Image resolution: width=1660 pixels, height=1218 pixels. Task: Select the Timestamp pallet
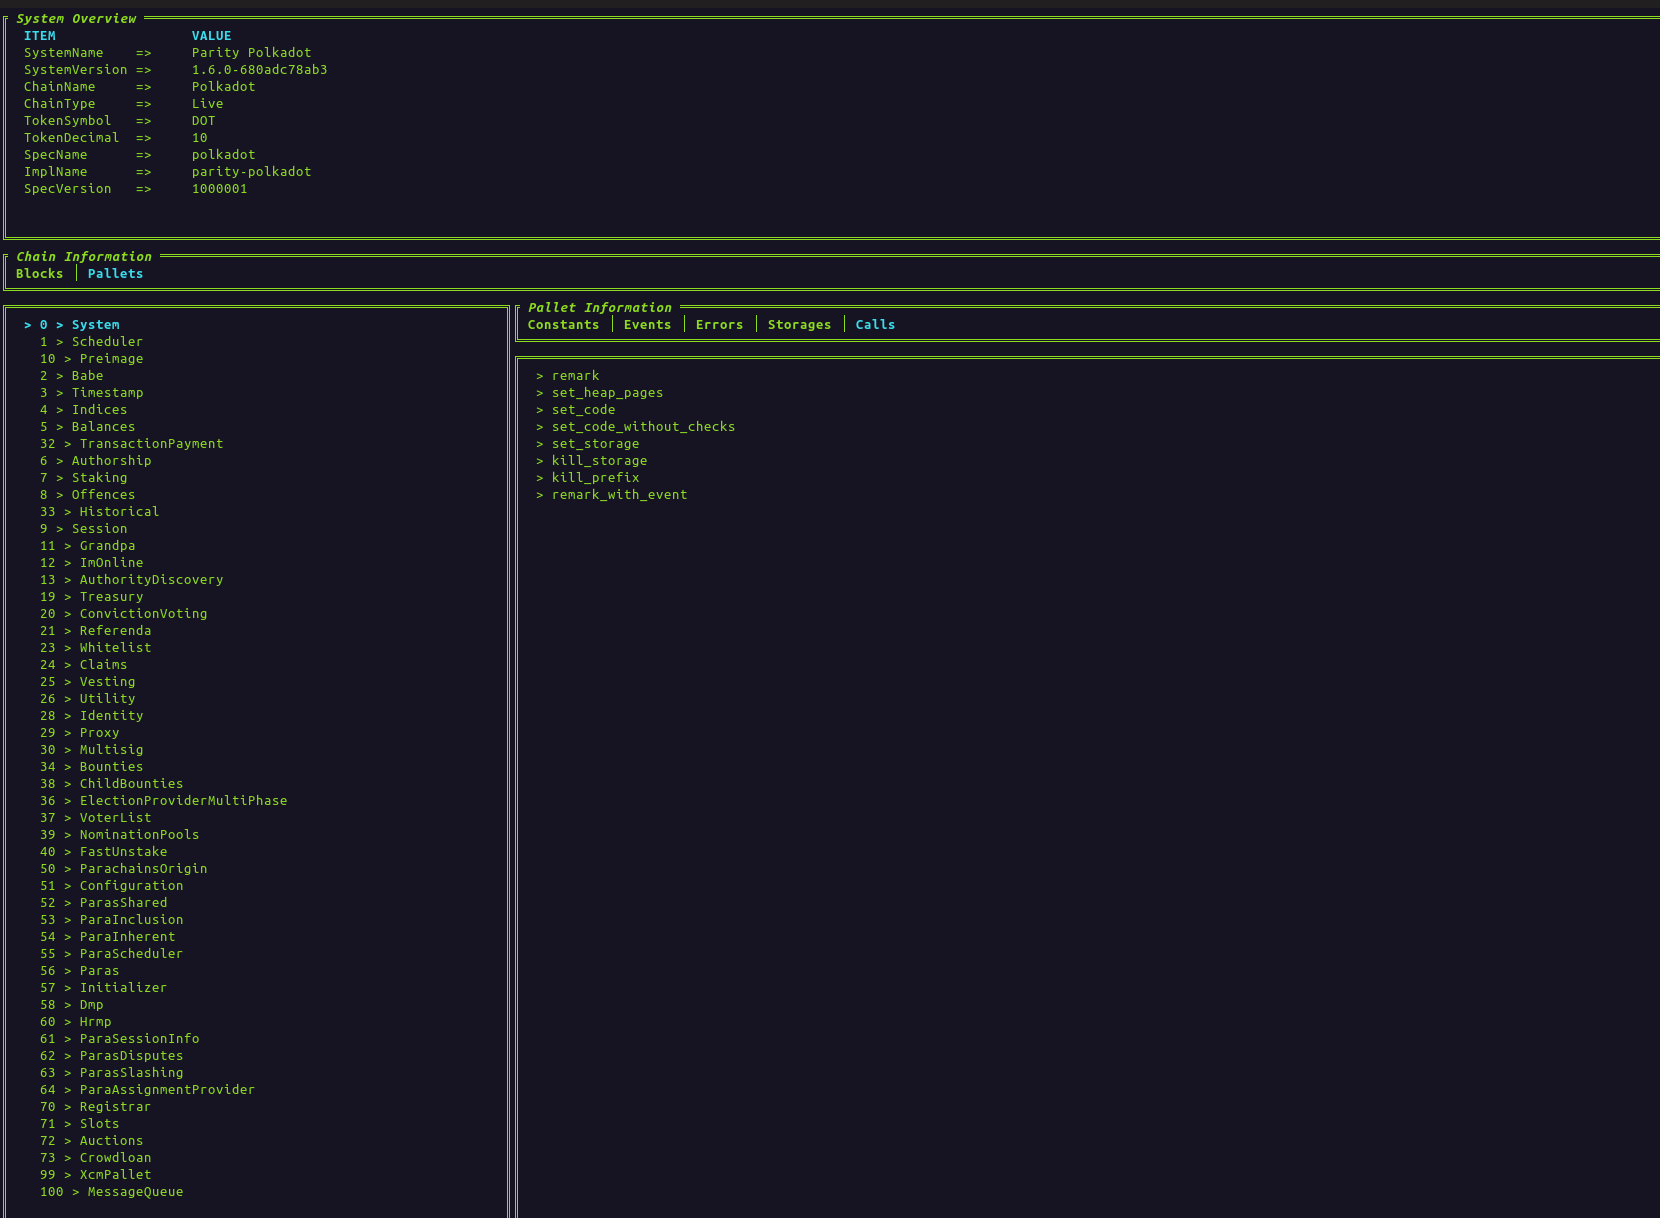[x=91, y=393]
